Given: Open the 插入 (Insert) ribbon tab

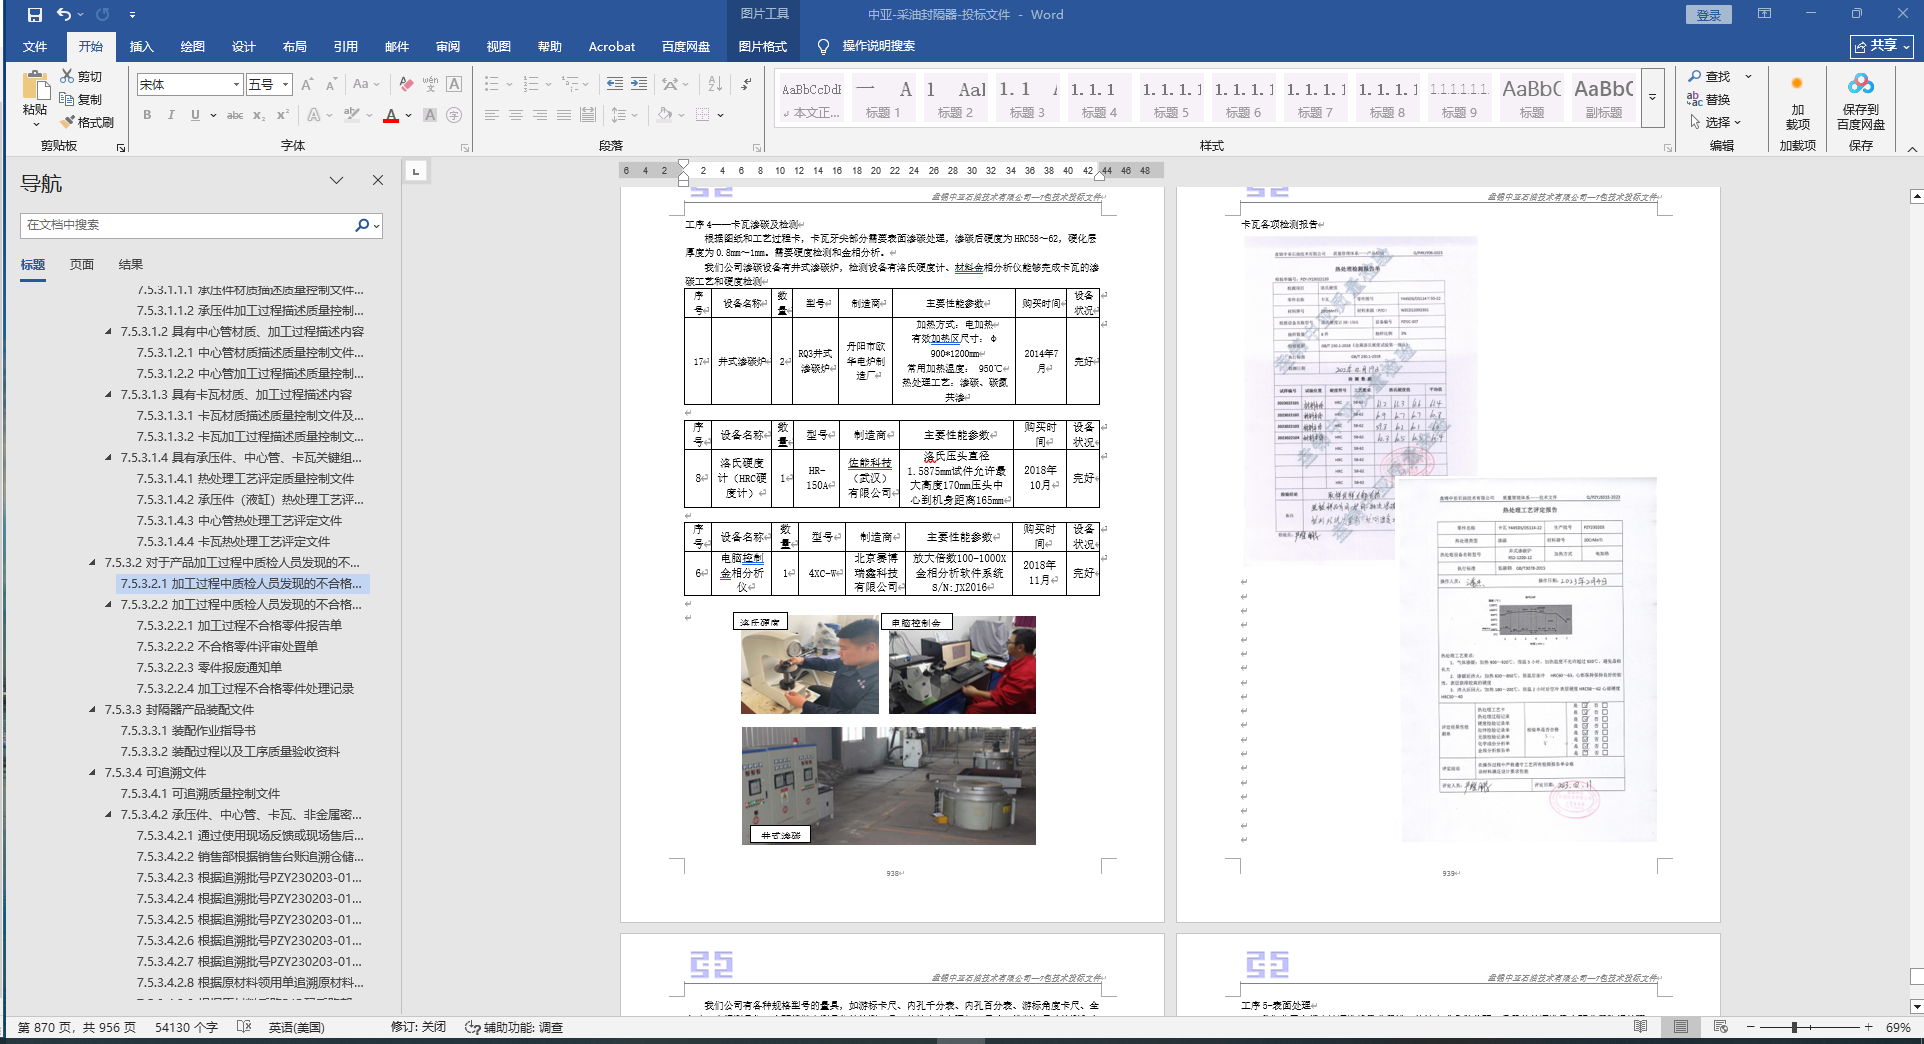Looking at the screenshot, I should click(142, 47).
